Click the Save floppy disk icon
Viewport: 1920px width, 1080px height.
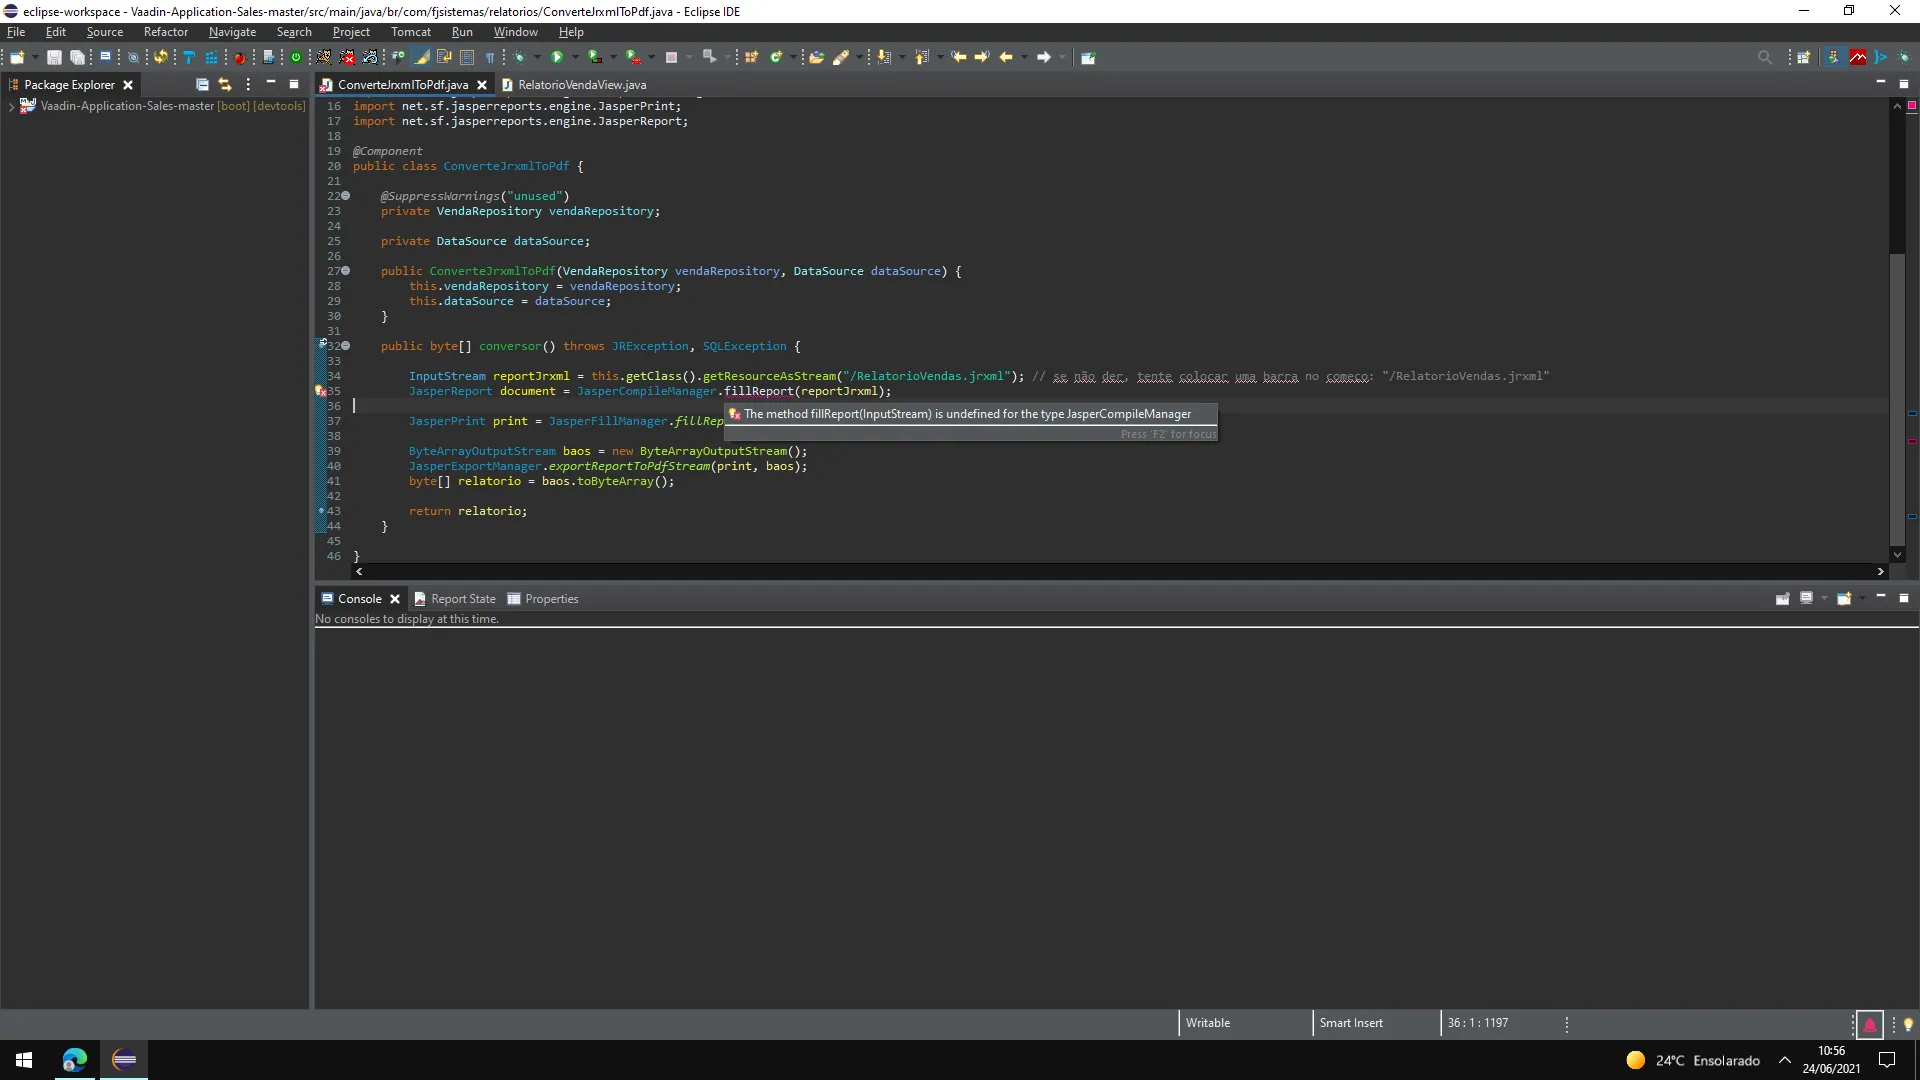coord(54,57)
